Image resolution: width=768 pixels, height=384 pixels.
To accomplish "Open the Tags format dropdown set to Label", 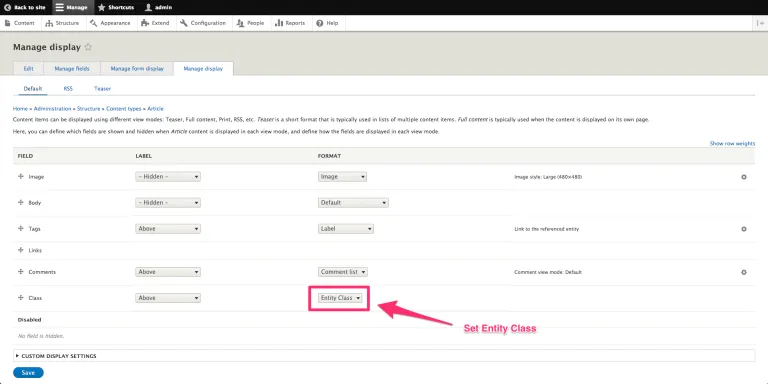I will coord(346,229).
